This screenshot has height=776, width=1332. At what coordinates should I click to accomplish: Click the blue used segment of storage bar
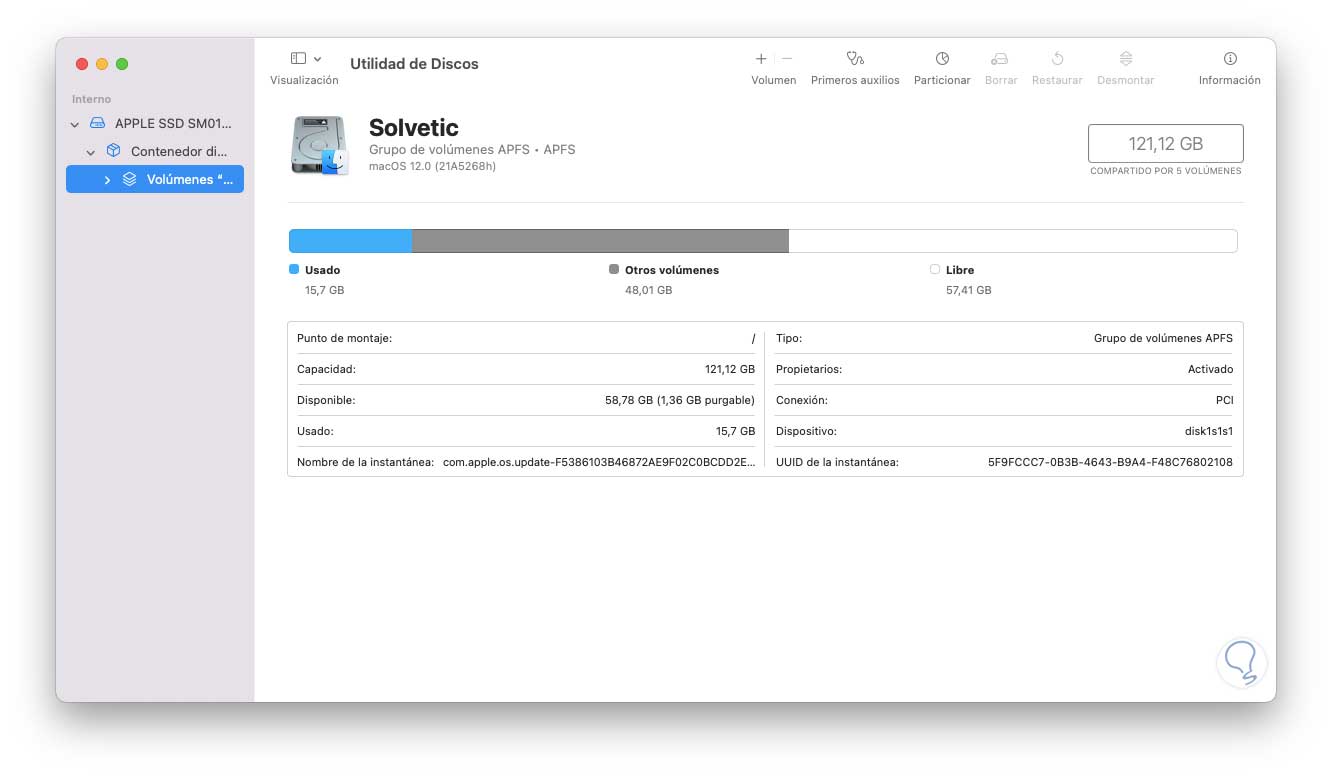(x=350, y=241)
